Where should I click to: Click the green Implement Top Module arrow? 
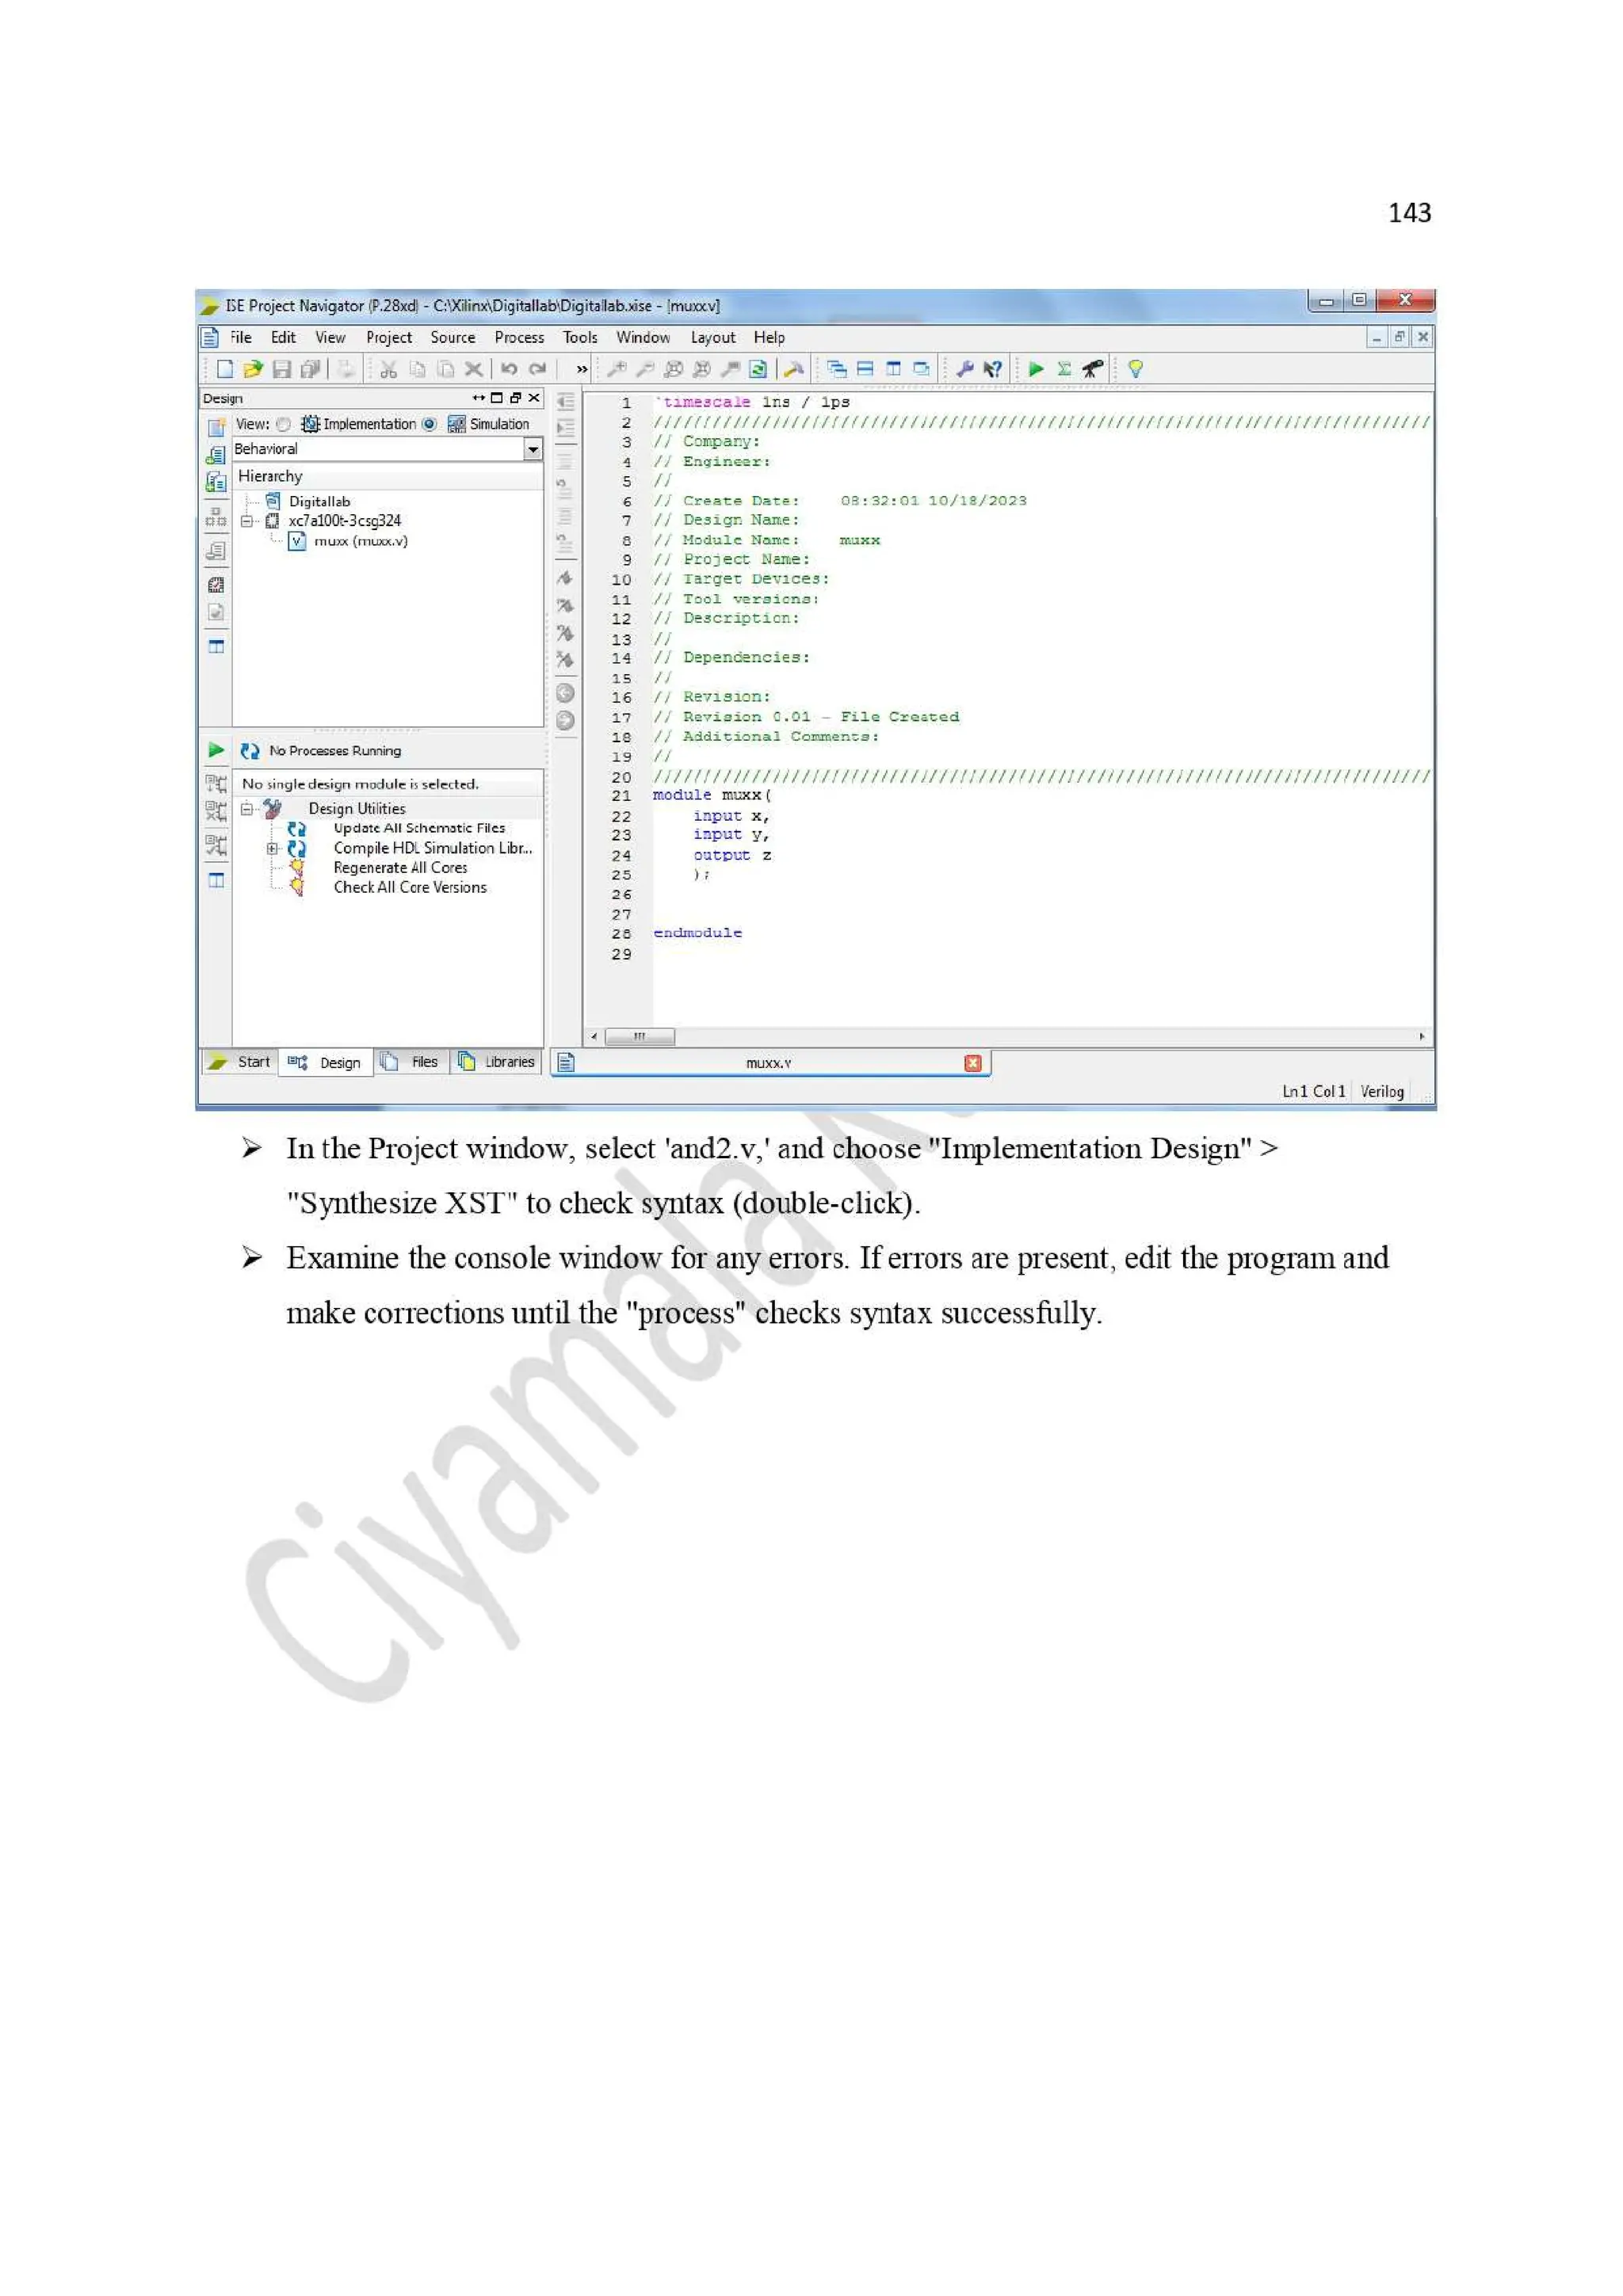click(1036, 369)
